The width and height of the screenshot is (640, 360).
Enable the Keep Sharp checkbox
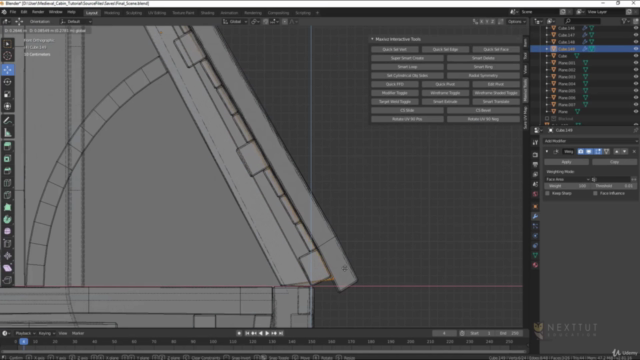547,193
